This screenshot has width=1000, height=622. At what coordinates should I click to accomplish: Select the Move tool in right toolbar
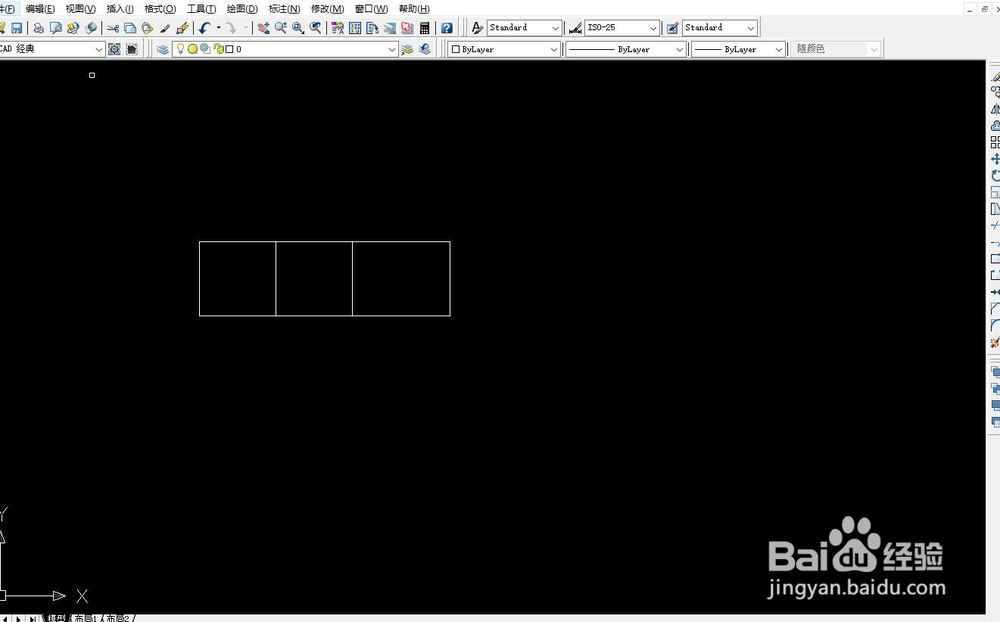[996, 159]
